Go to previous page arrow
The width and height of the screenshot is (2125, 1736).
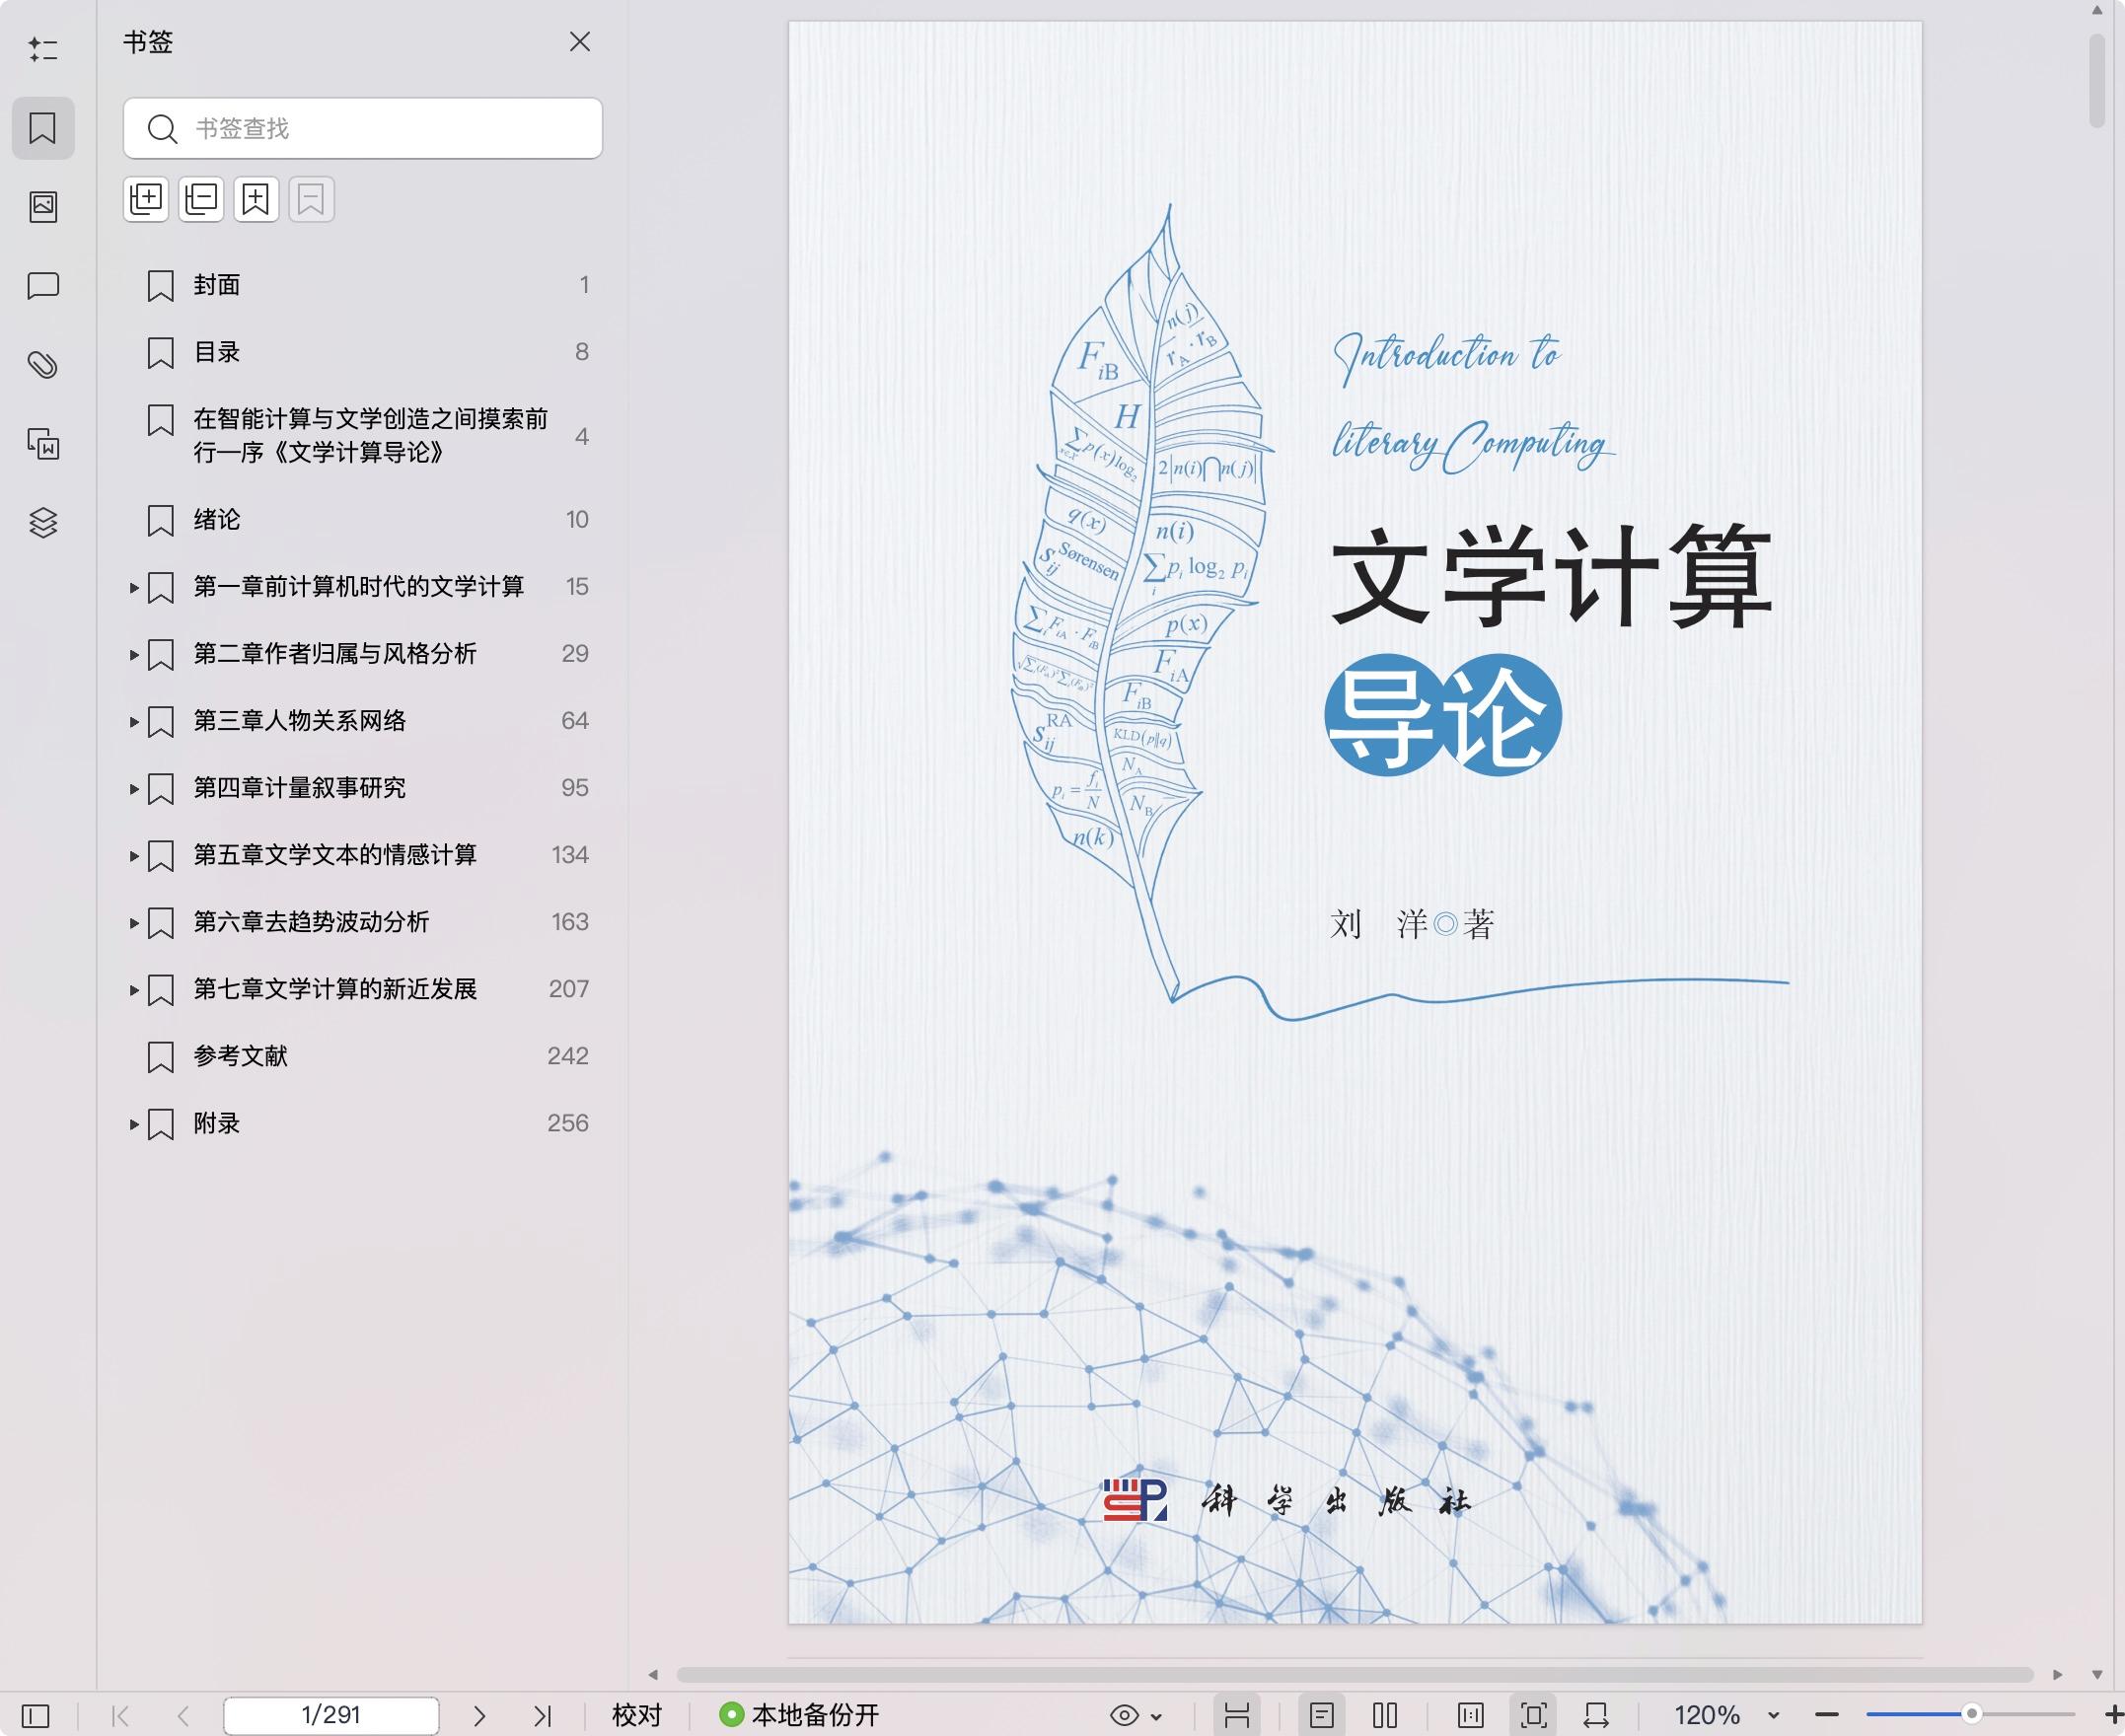pos(183,1716)
